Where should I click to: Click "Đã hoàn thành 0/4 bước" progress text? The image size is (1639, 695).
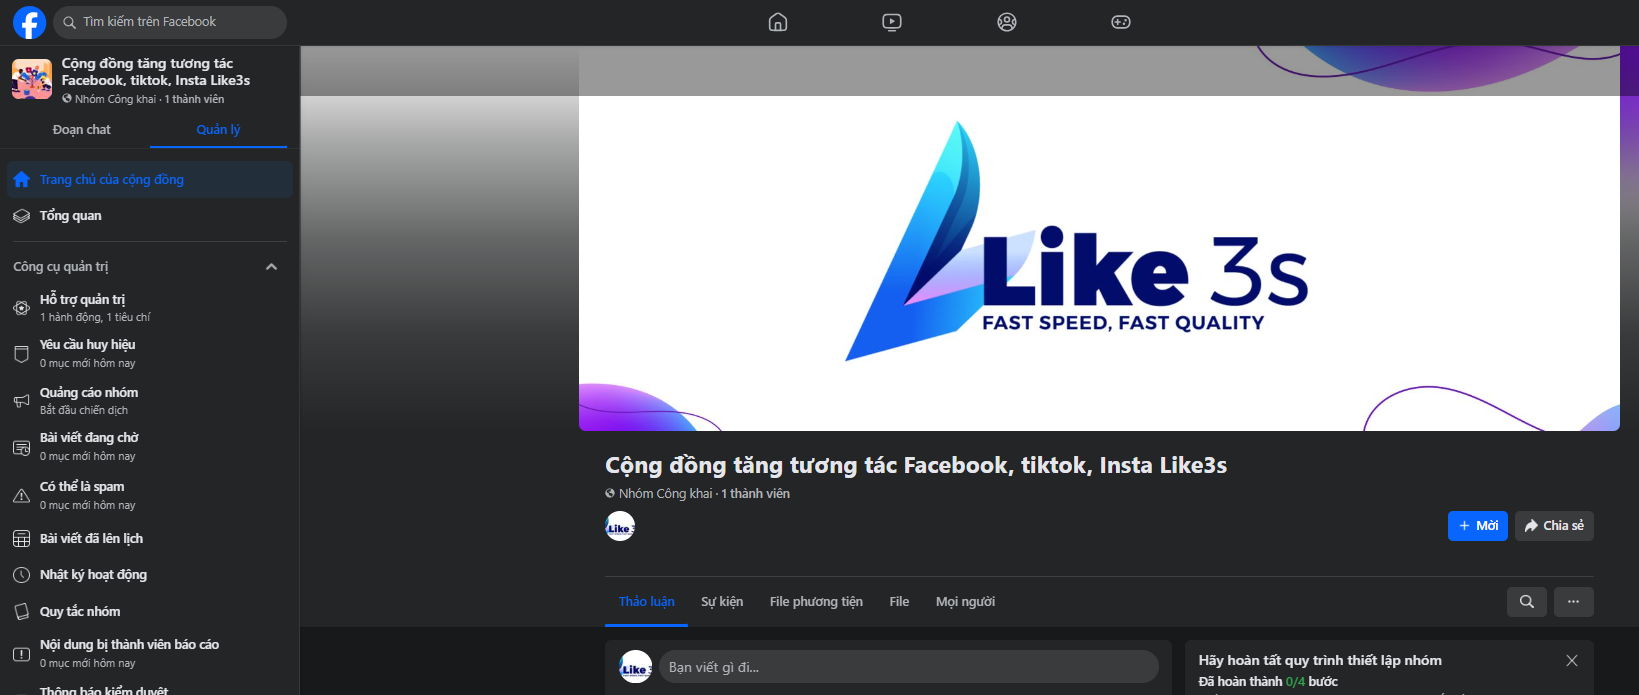pyautogui.click(x=1268, y=682)
